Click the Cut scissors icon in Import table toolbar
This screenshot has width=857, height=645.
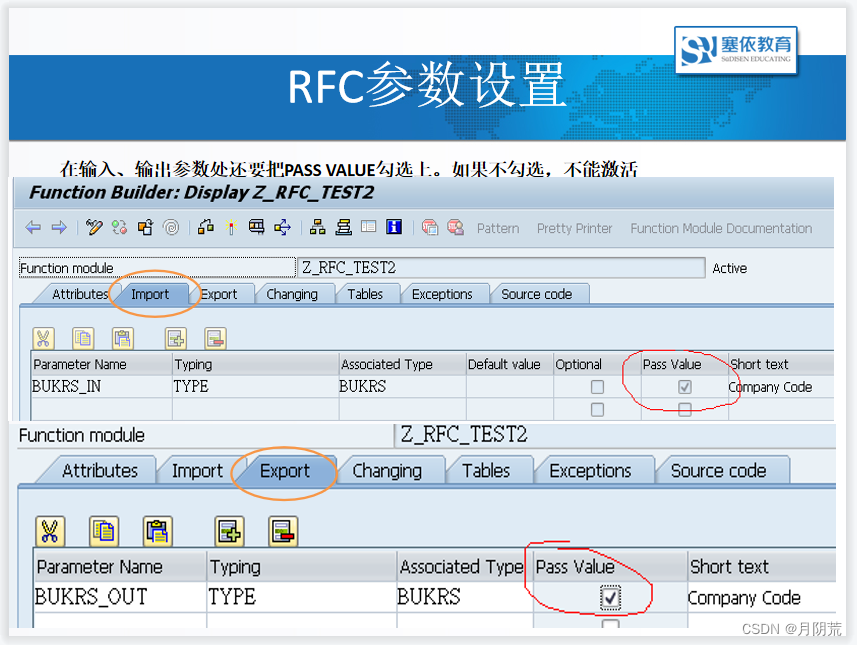tap(43, 339)
